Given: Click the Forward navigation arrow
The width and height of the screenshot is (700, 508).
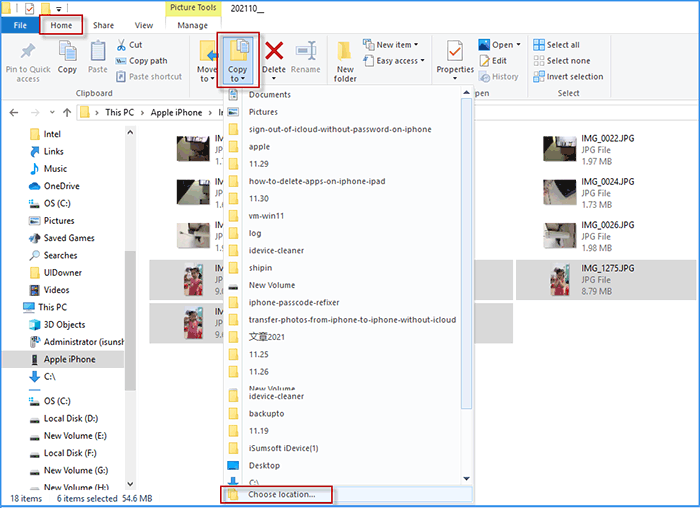Looking at the screenshot, I should click(34, 112).
